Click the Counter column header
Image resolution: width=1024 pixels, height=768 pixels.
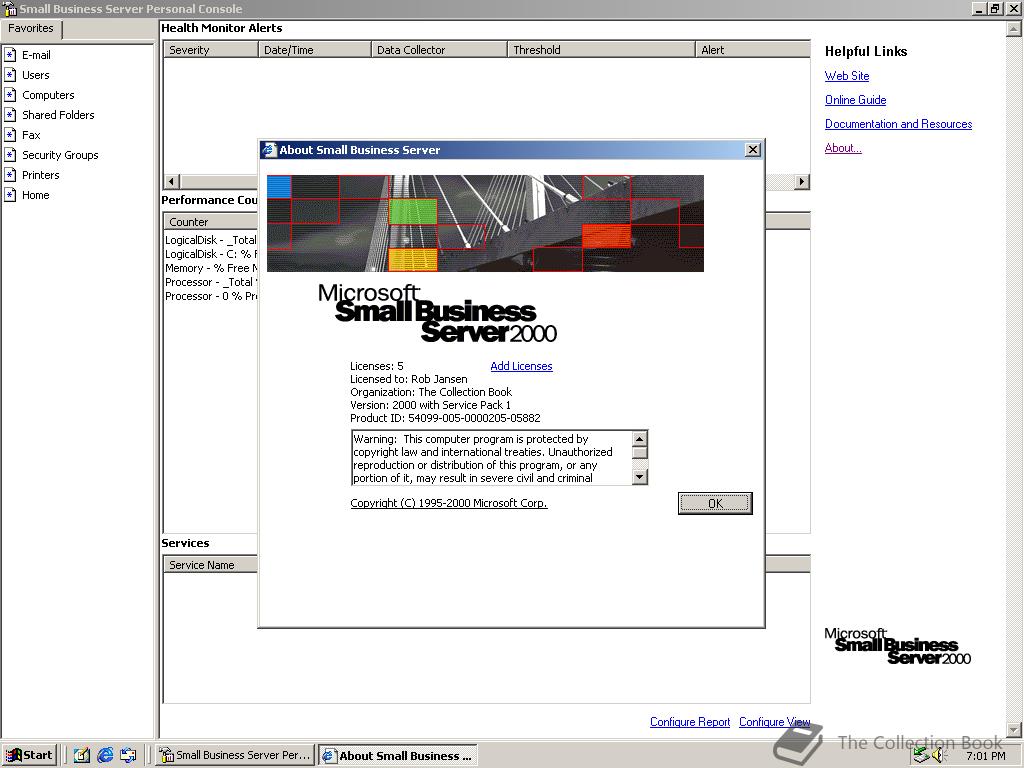point(210,222)
